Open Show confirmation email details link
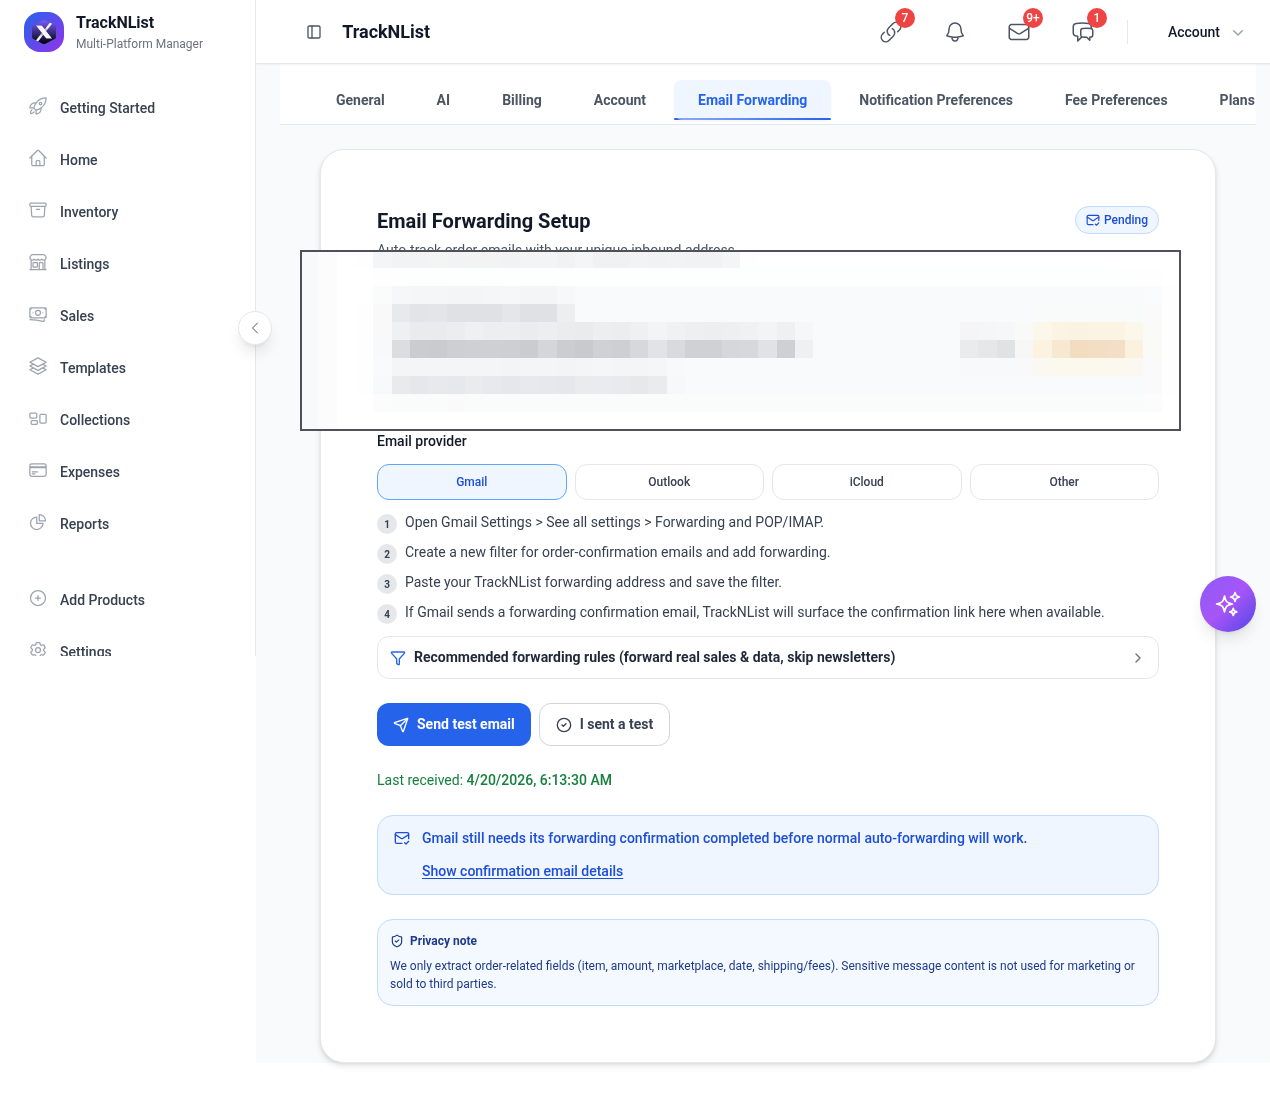This screenshot has width=1270, height=1097. point(522,871)
